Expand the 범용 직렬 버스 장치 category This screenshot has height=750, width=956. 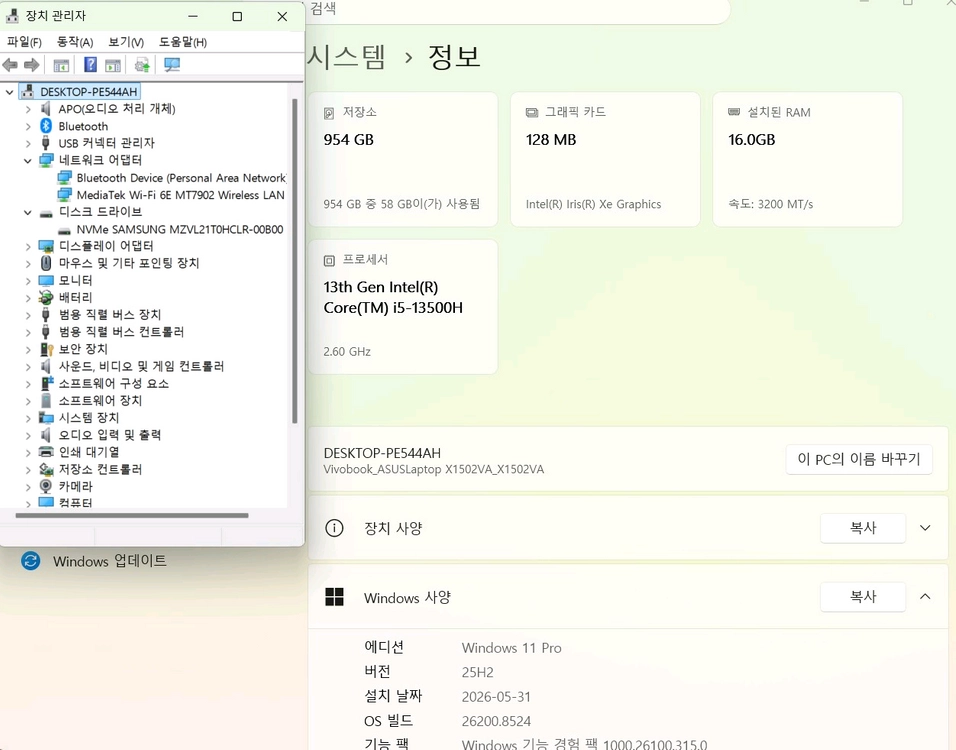click(28, 315)
